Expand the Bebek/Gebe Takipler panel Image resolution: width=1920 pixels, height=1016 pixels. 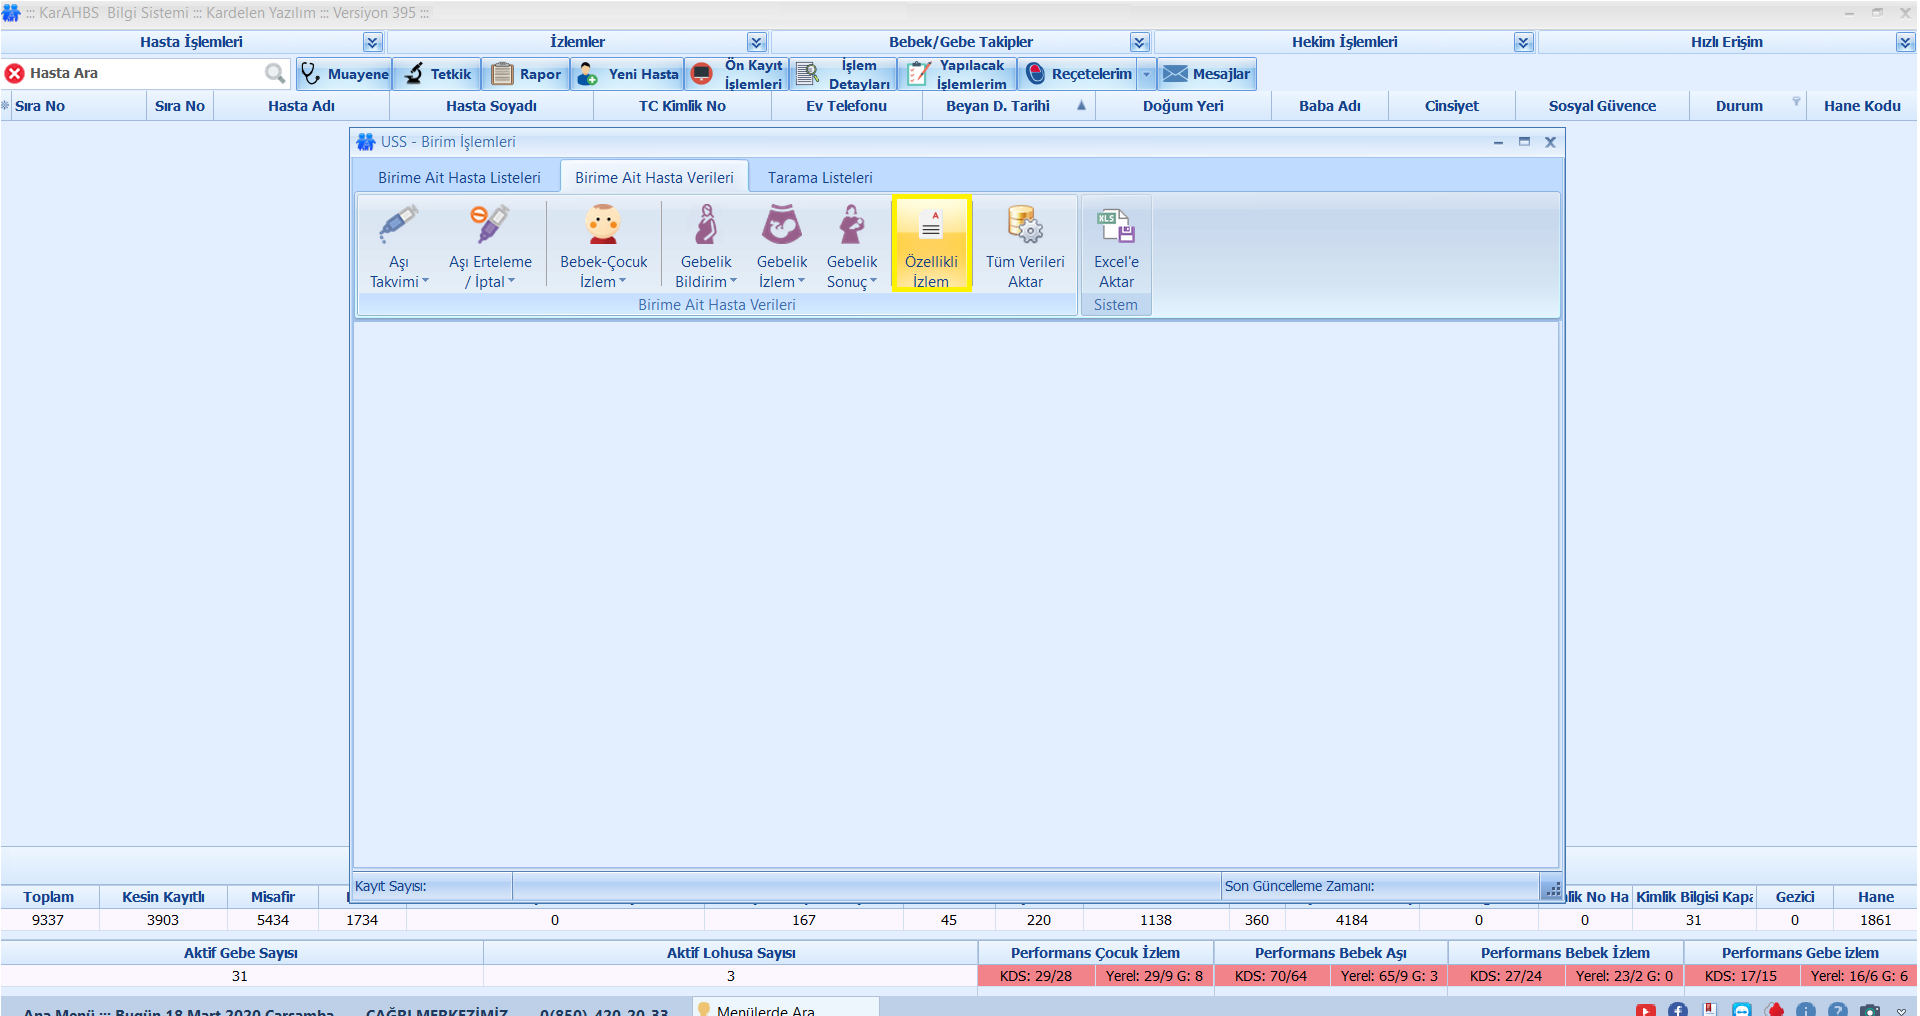pos(1139,42)
